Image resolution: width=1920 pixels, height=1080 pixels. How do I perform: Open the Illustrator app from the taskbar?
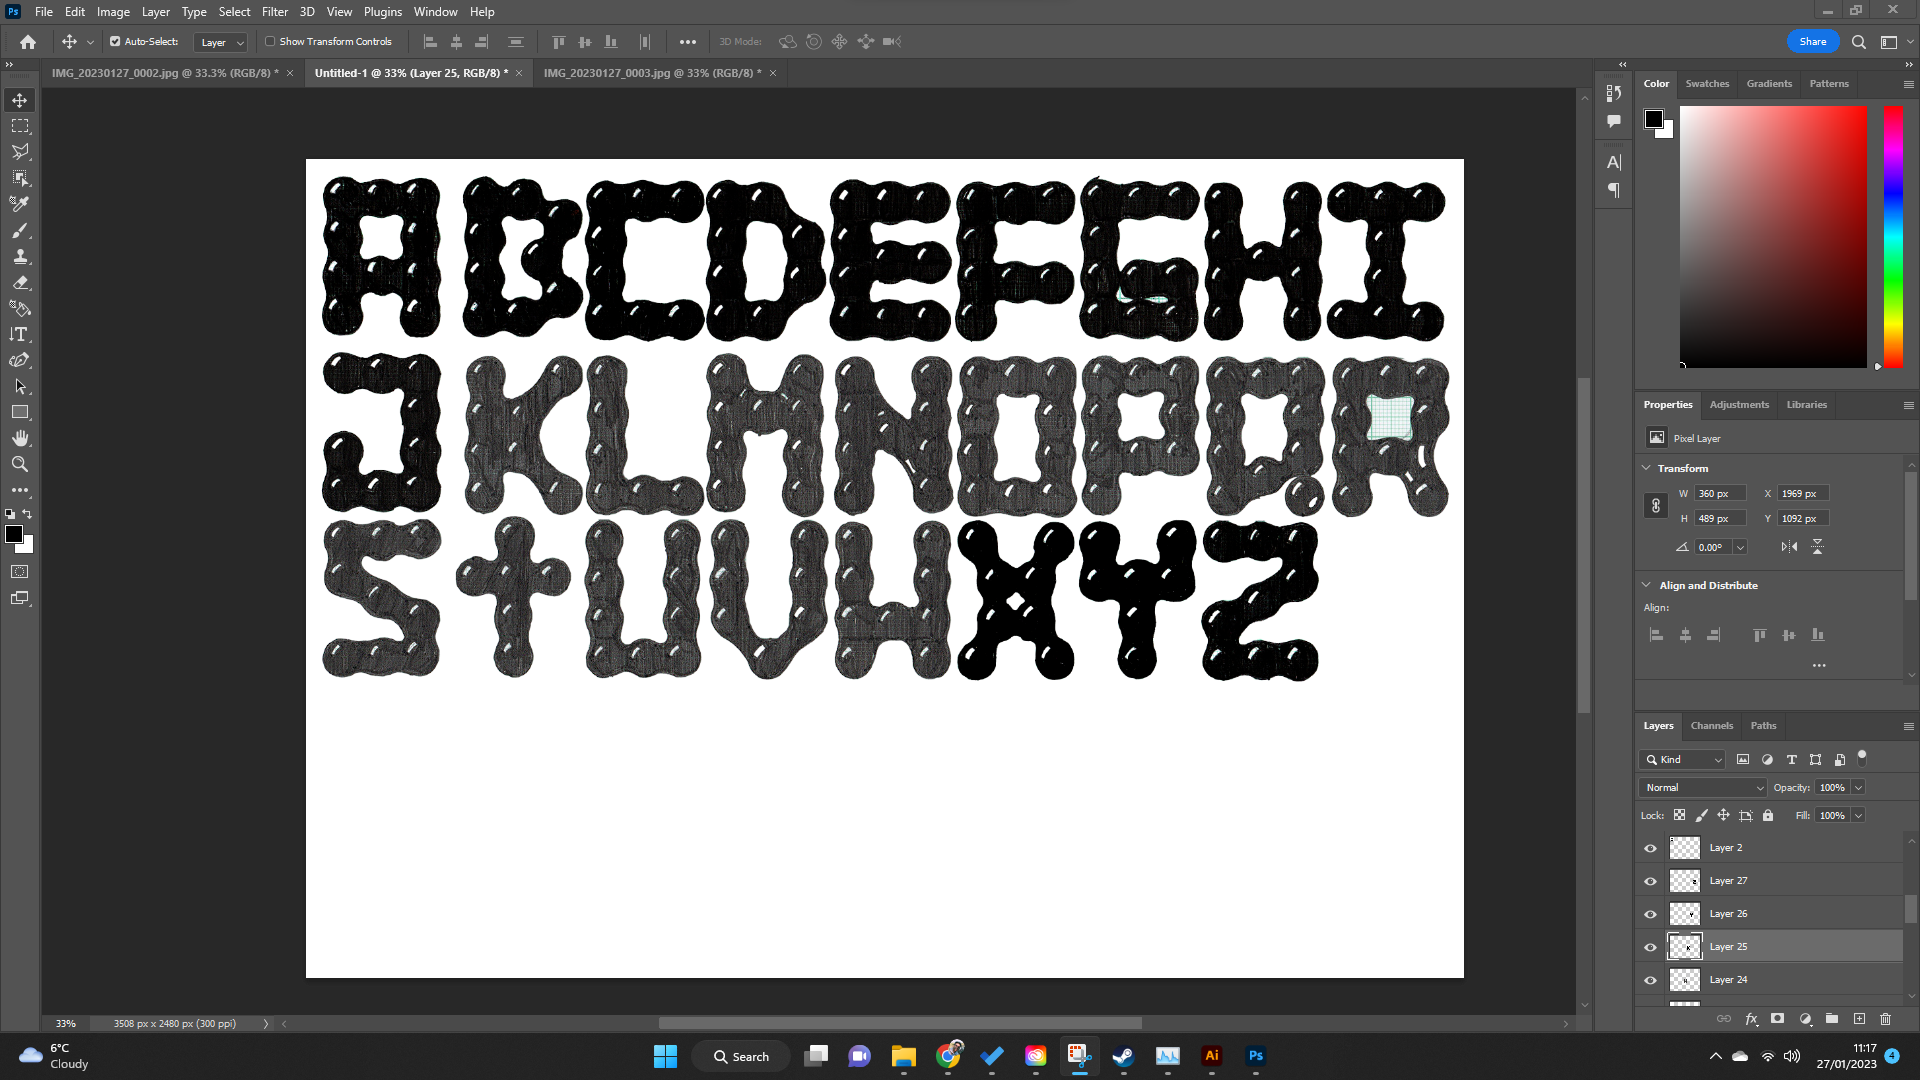1211,1055
